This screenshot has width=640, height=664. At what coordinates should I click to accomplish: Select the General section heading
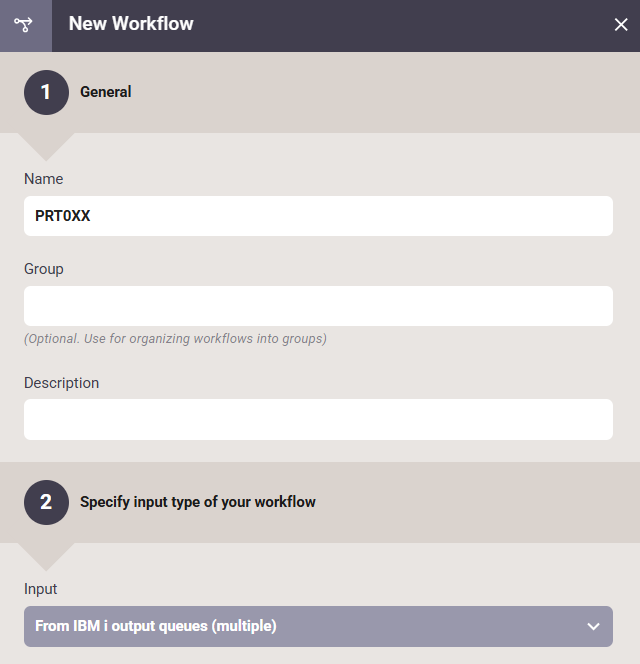[106, 92]
